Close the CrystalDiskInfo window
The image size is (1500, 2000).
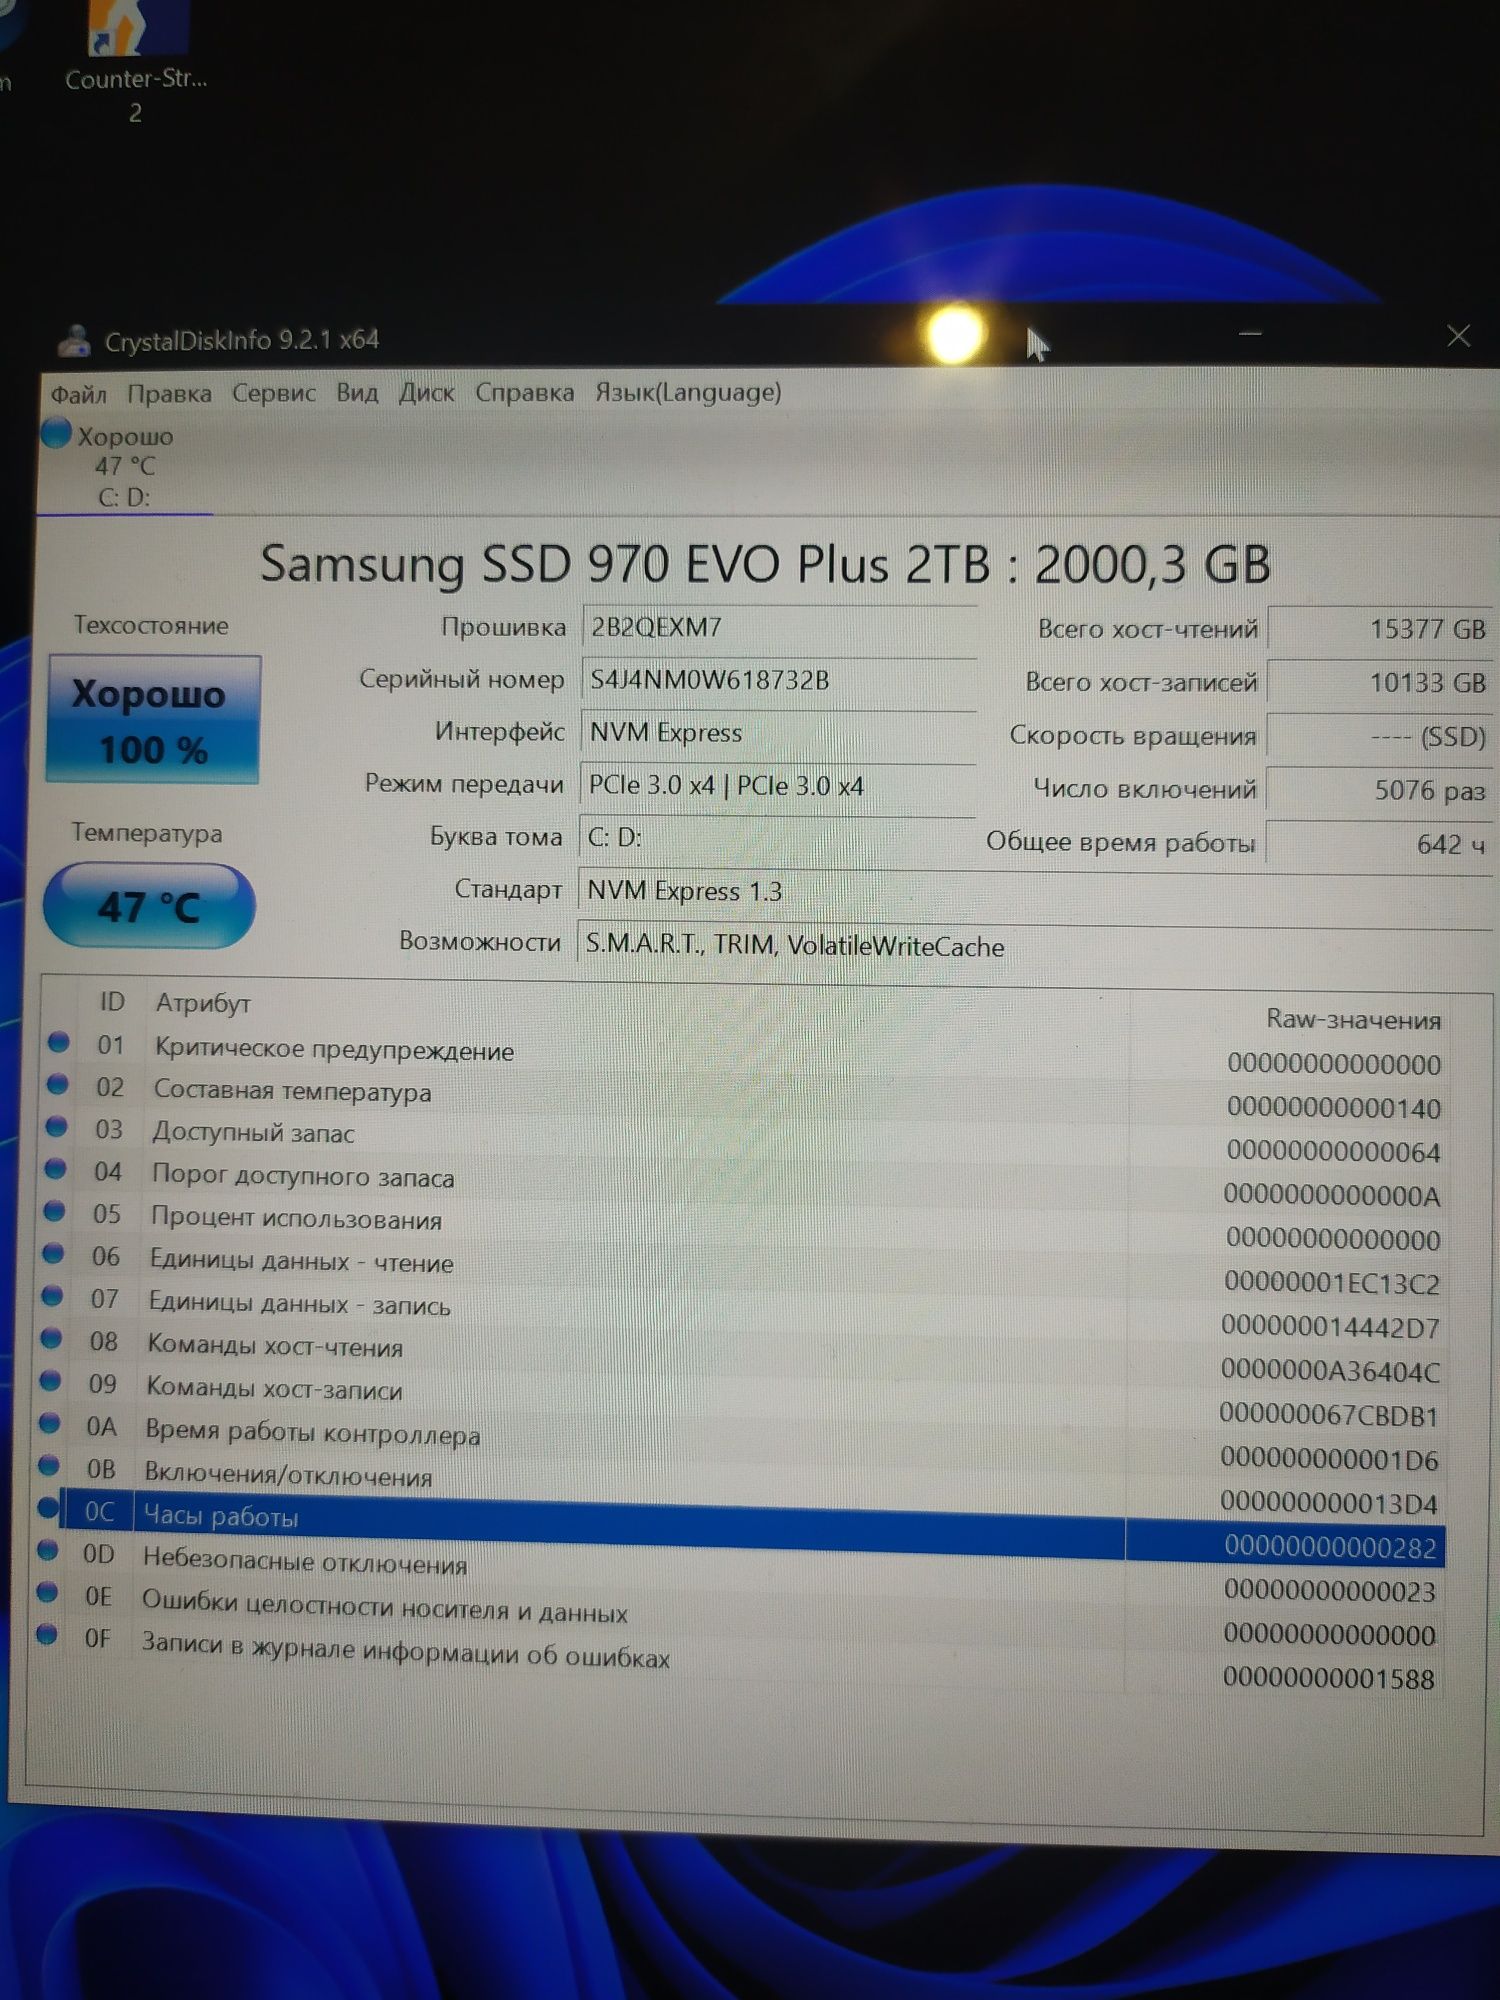[1458, 336]
